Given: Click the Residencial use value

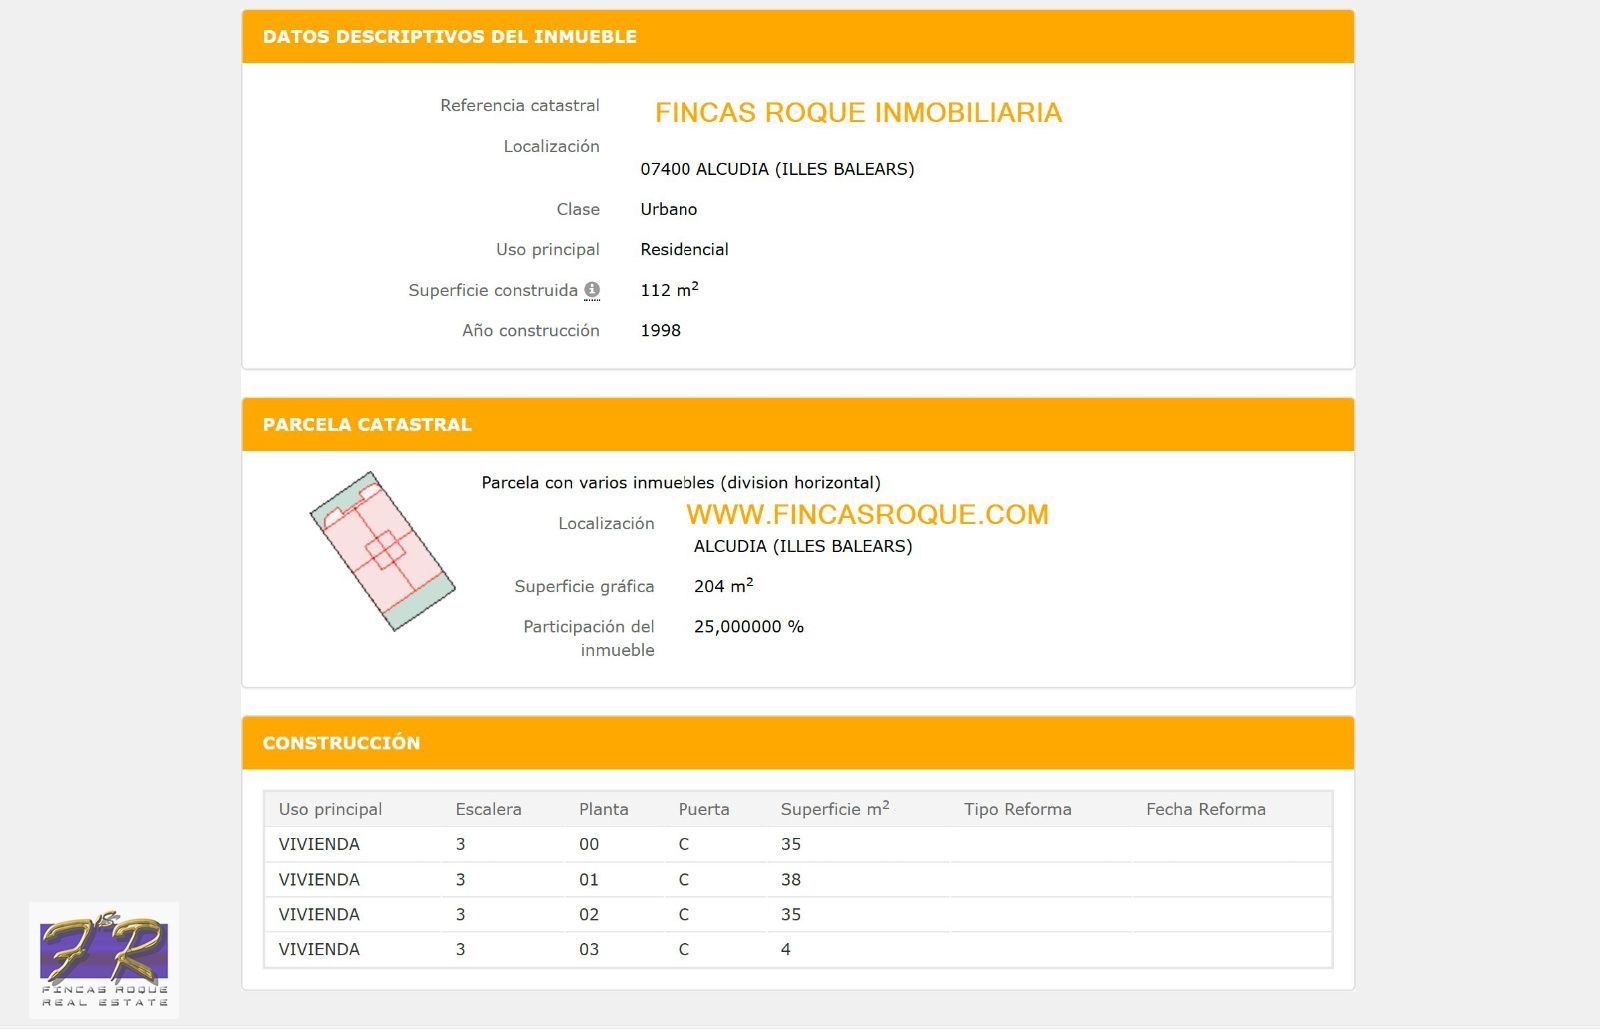Looking at the screenshot, I should [x=684, y=249].
